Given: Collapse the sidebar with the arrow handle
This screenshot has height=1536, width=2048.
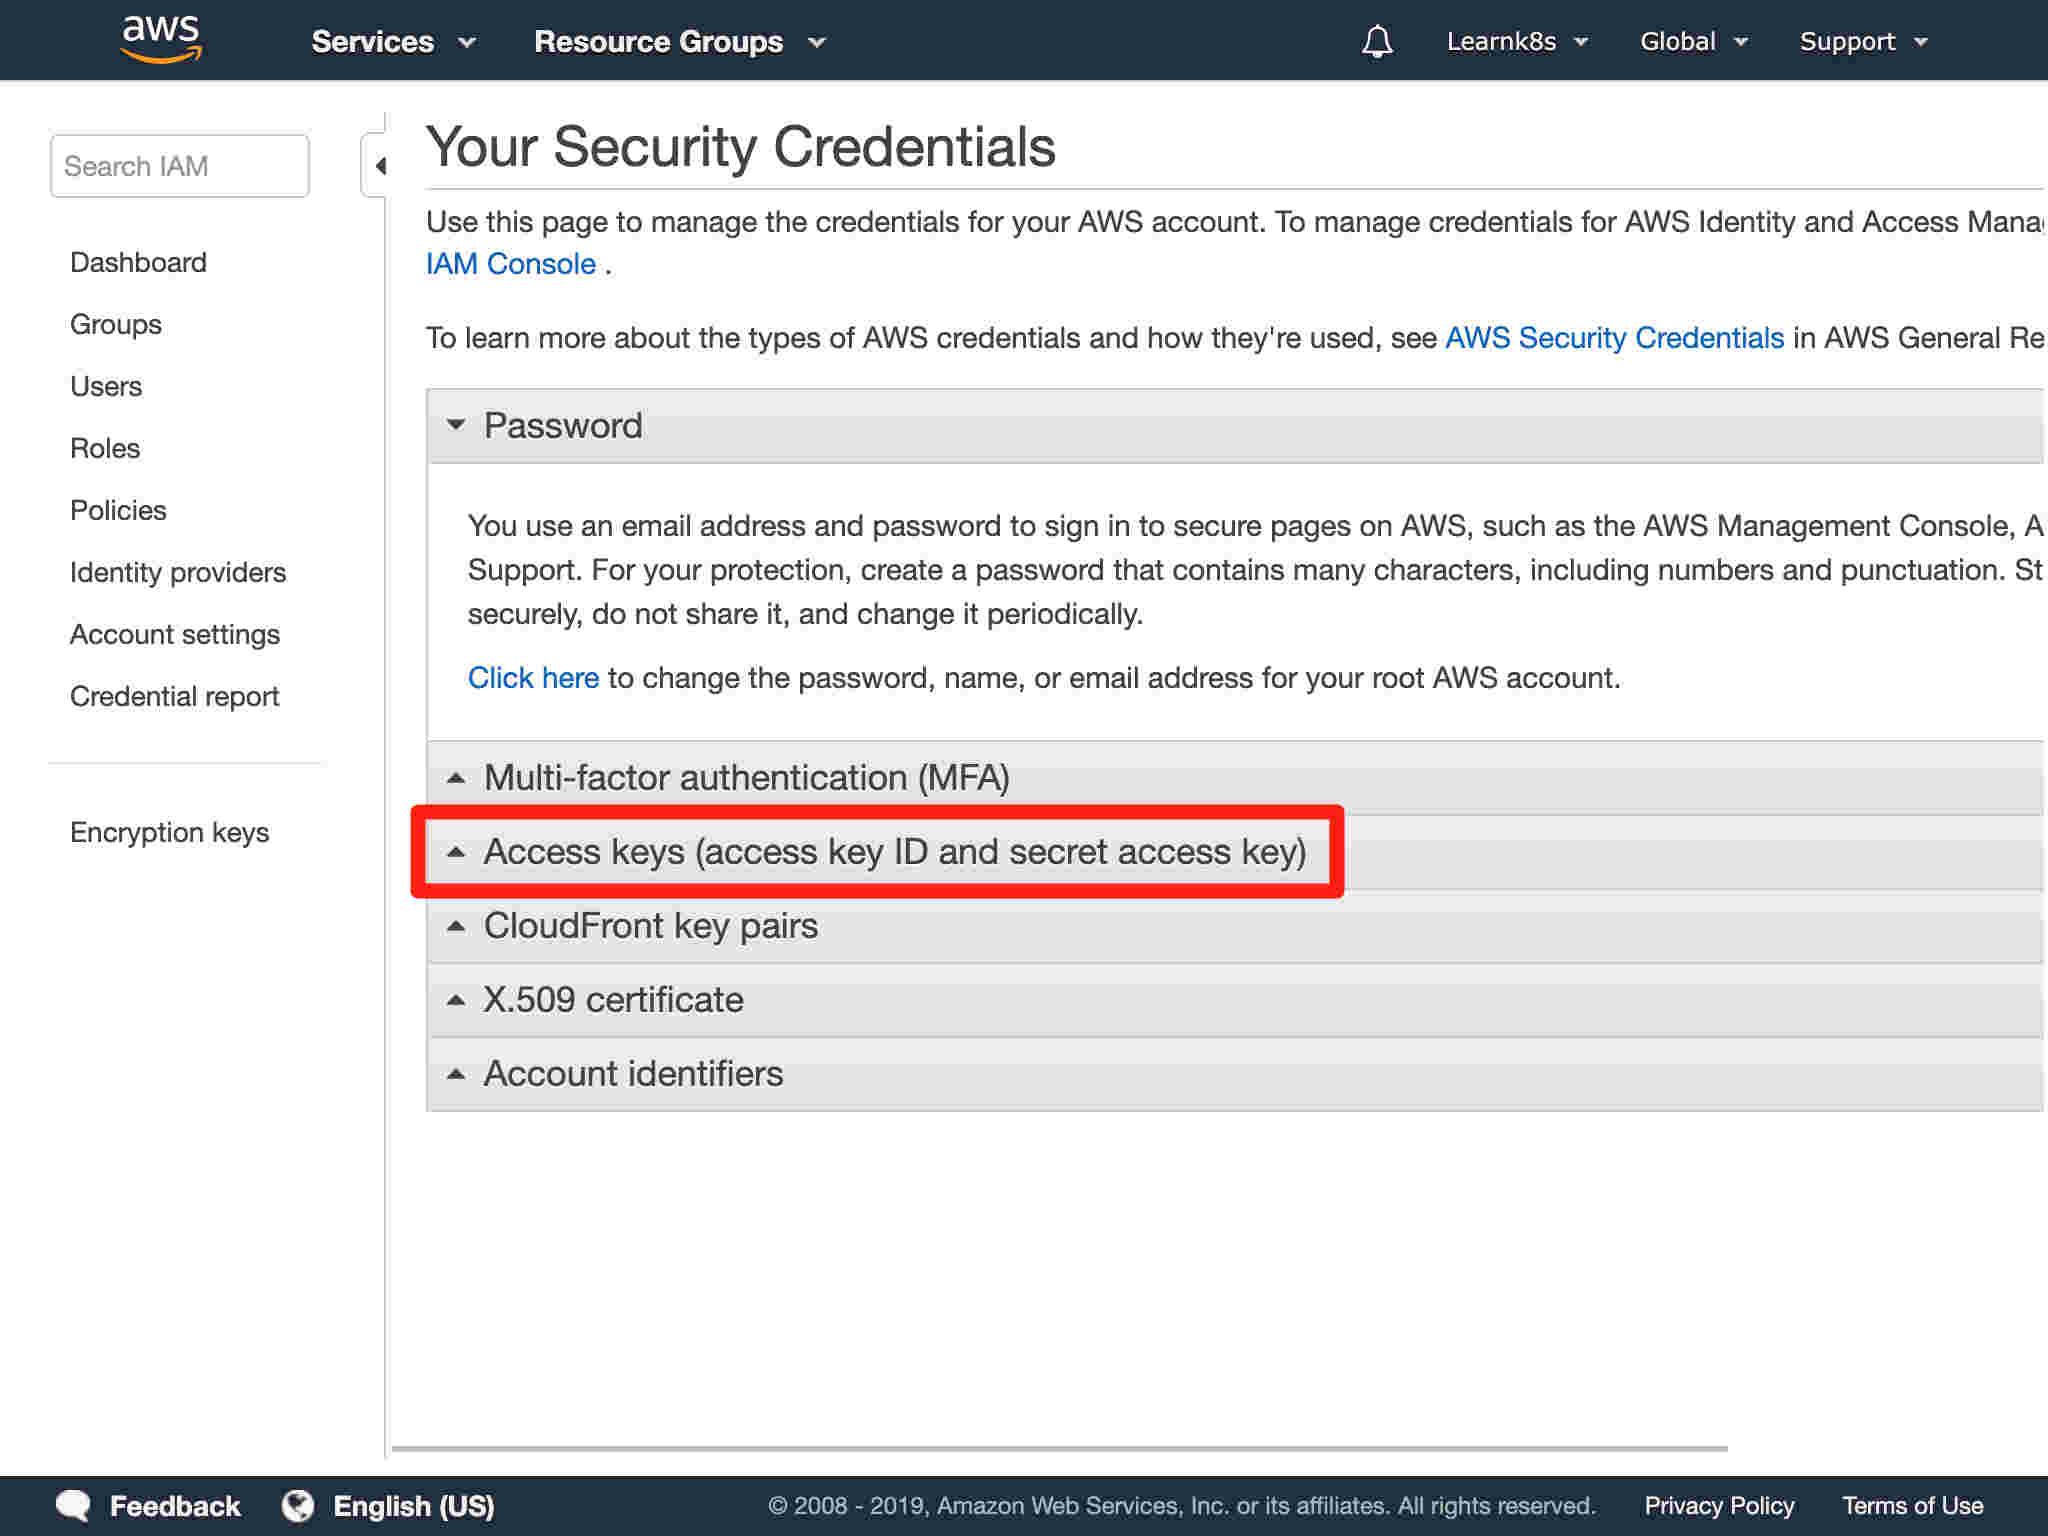Looking at the screenshot, I should pyautogui.click(x=375, y=165).
